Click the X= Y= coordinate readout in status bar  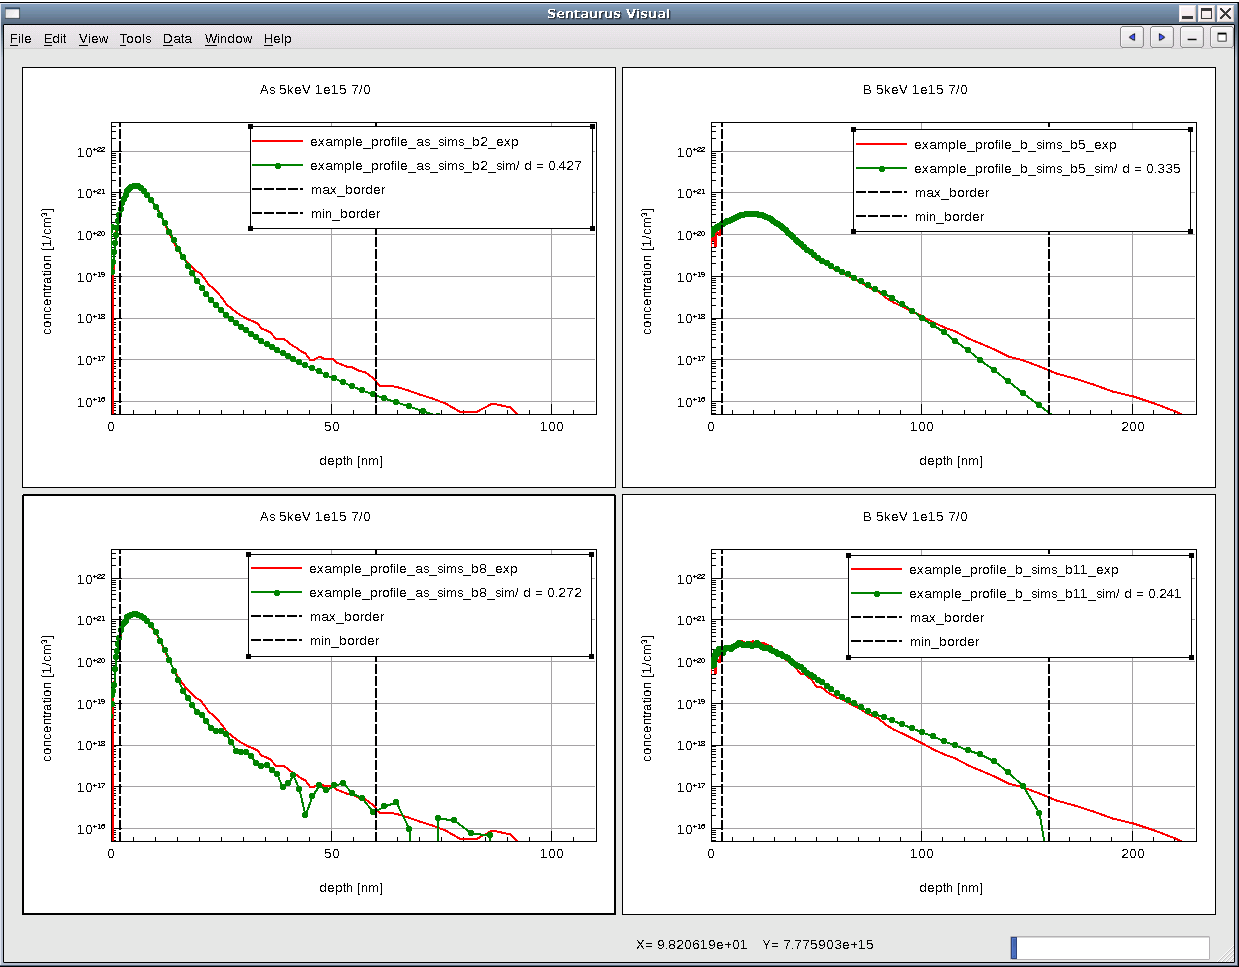[754, 945]
